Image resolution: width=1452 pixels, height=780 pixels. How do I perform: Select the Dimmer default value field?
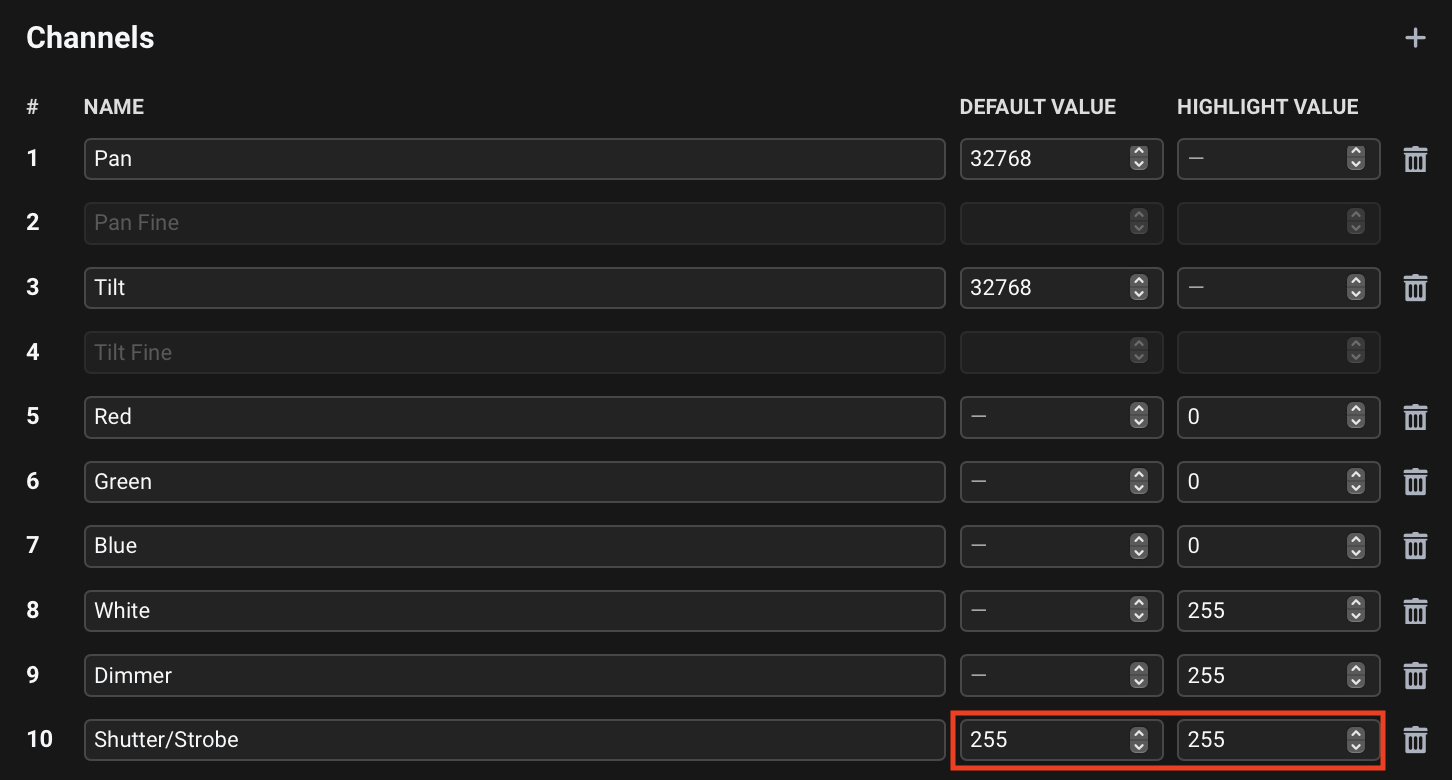pos(1043,676)
